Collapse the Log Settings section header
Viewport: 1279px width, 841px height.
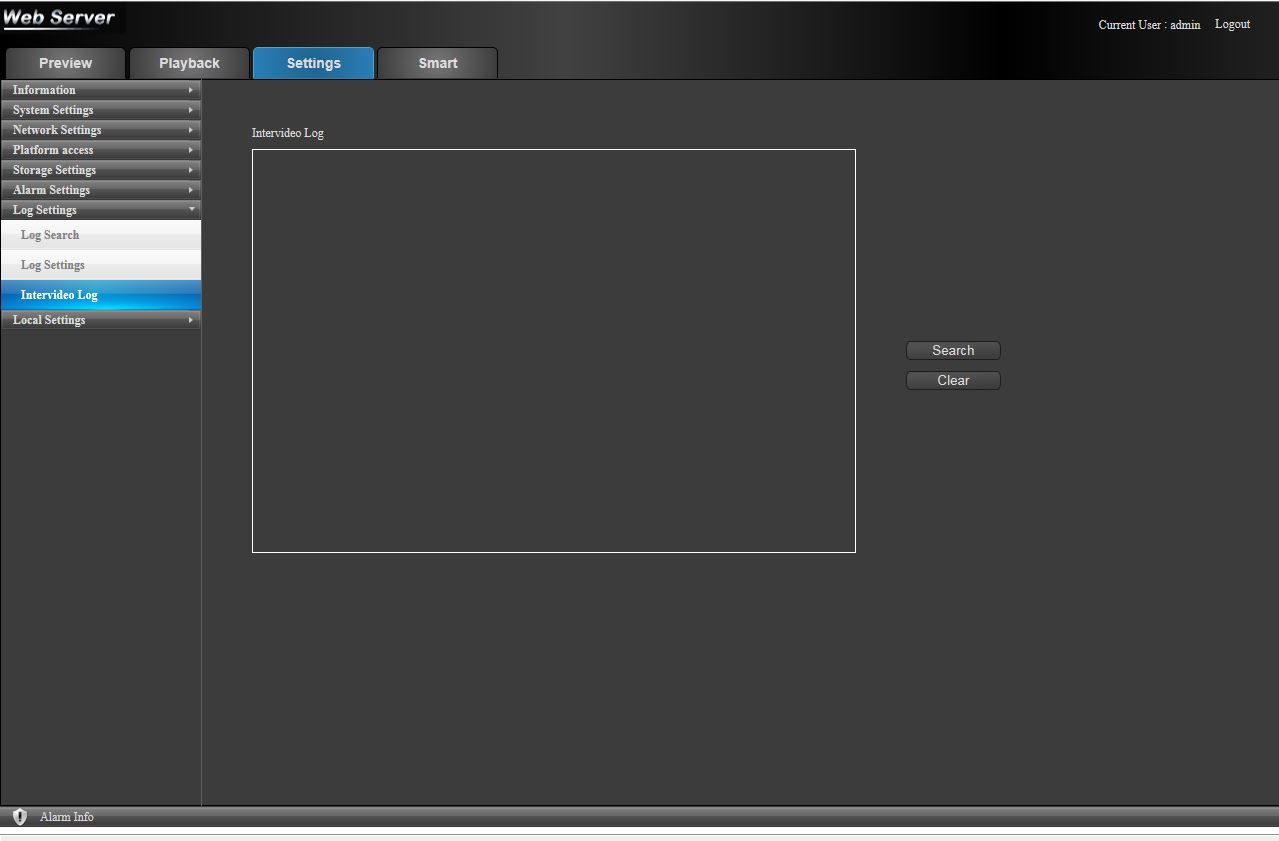pyautogui.click(x=100, y=210)
